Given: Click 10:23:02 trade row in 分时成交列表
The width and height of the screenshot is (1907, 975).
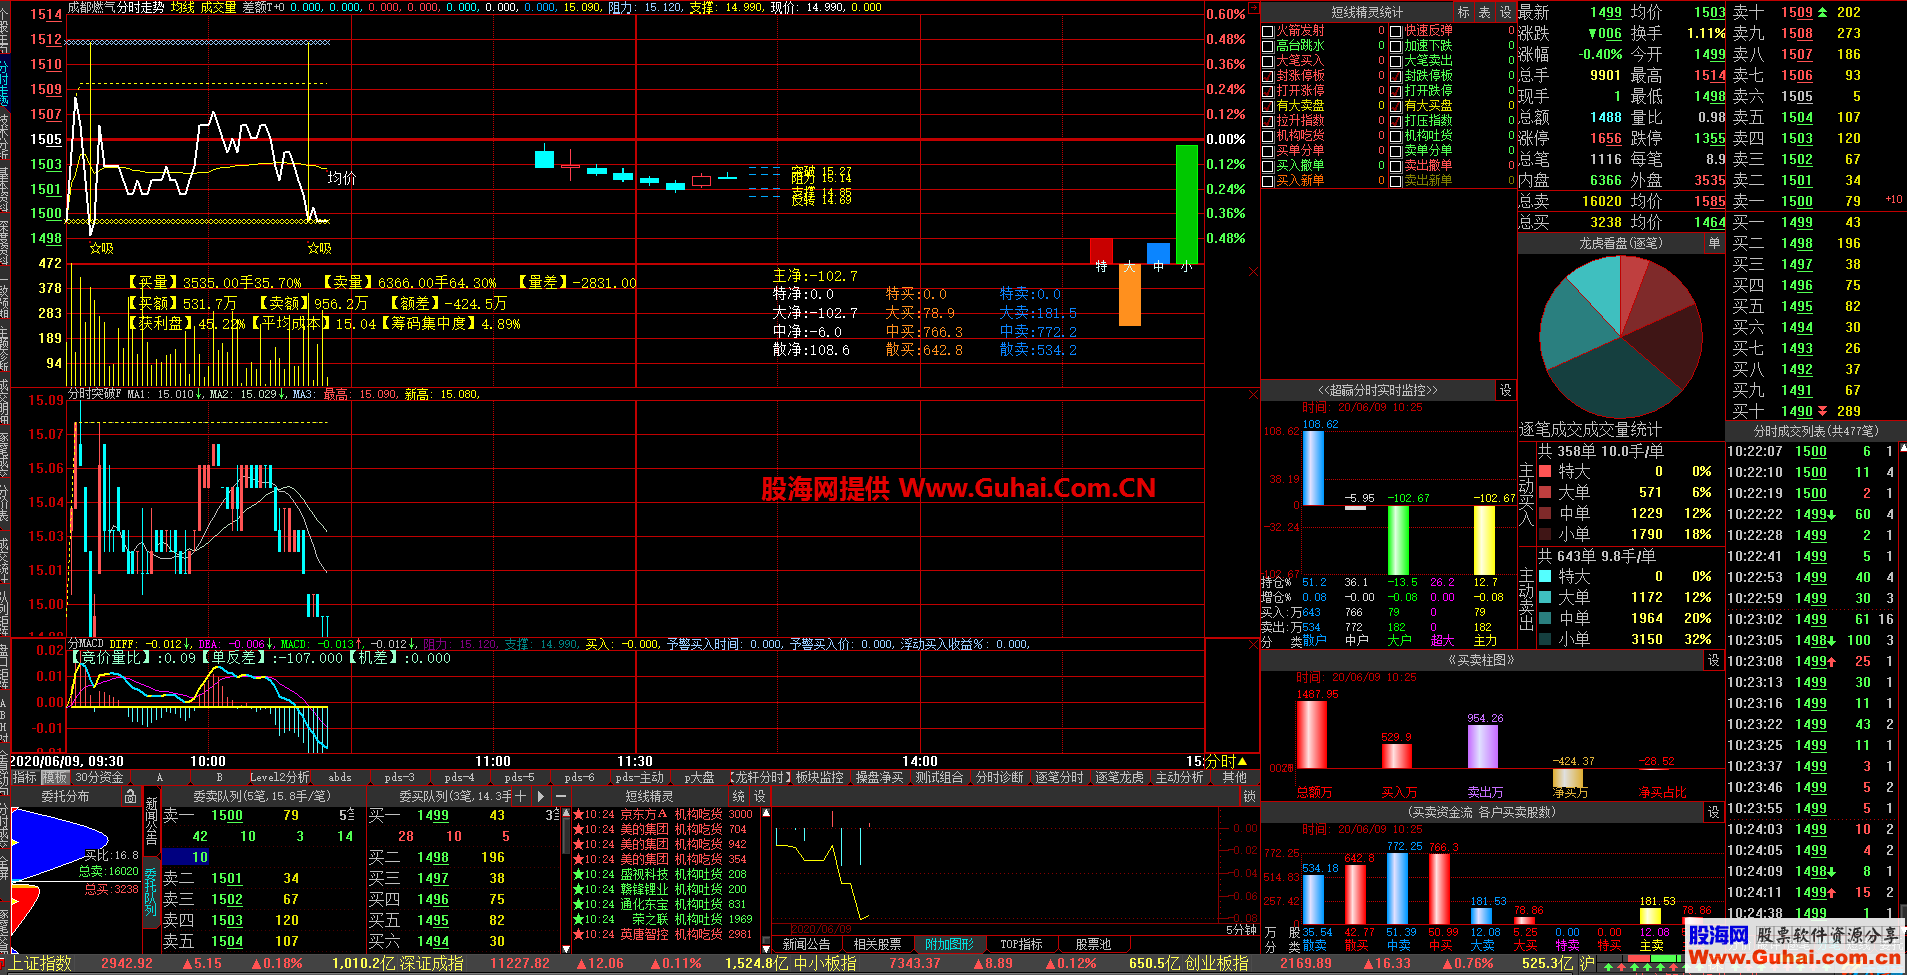Looking at the screenshot, I should [1811, 619].
